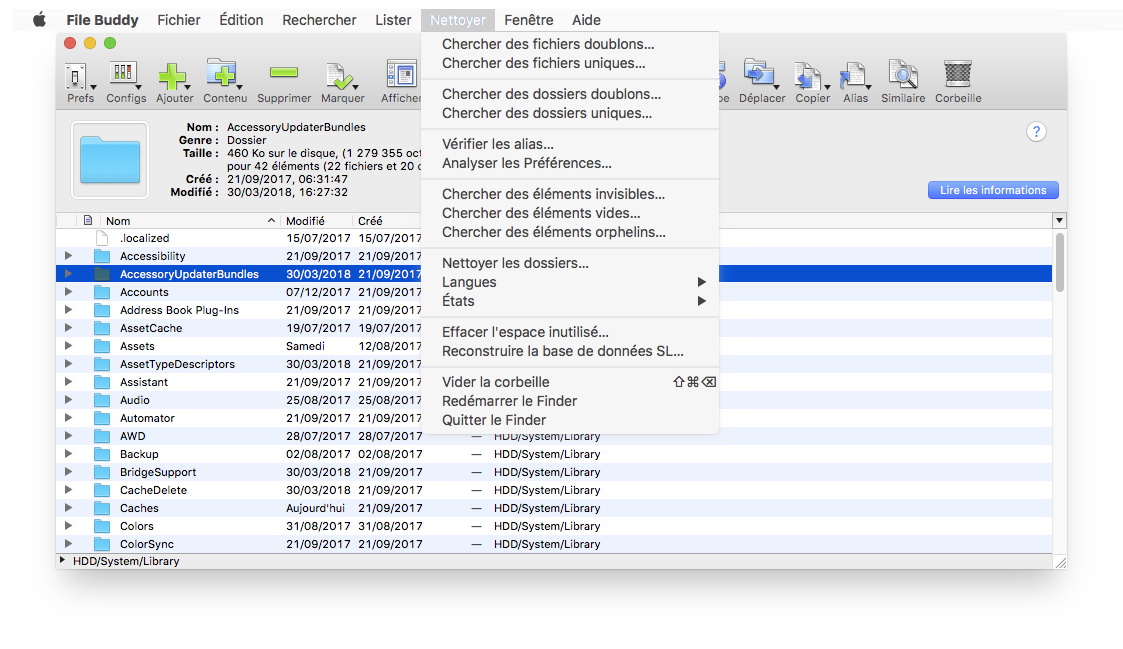Sort by the Créé column header

coord(387,221)
